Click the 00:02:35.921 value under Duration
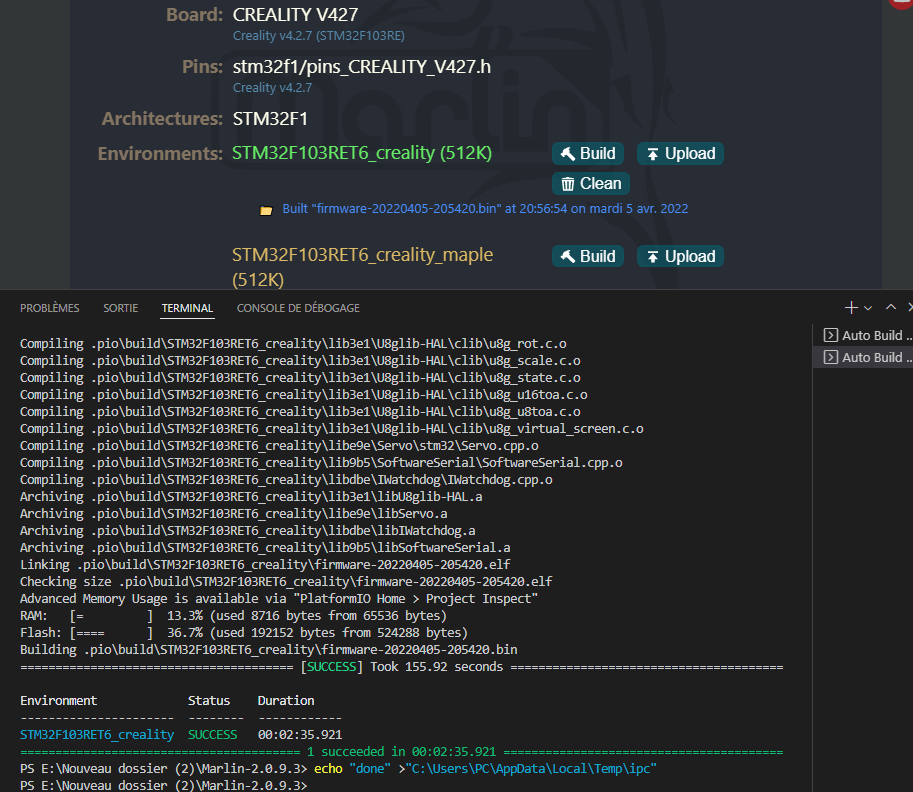Viewport: 913px width, 792px height. pos(300,734)
